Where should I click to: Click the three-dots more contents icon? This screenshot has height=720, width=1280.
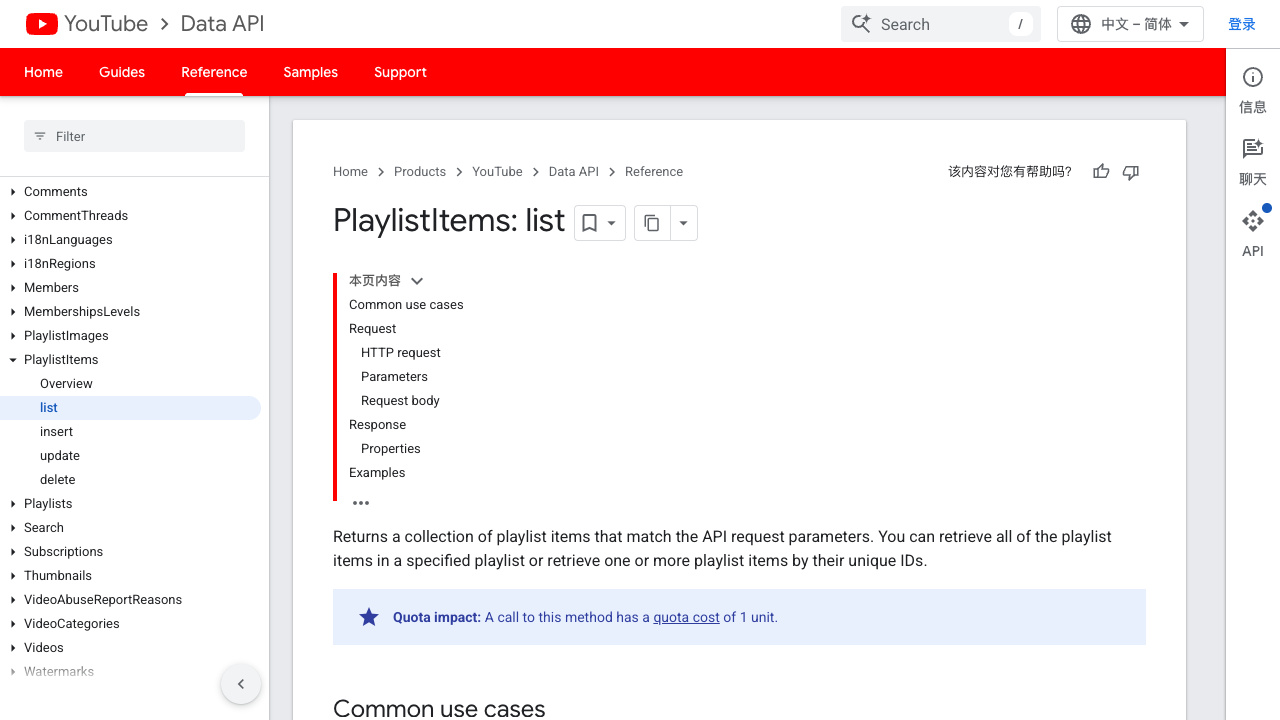coord(361,503)
